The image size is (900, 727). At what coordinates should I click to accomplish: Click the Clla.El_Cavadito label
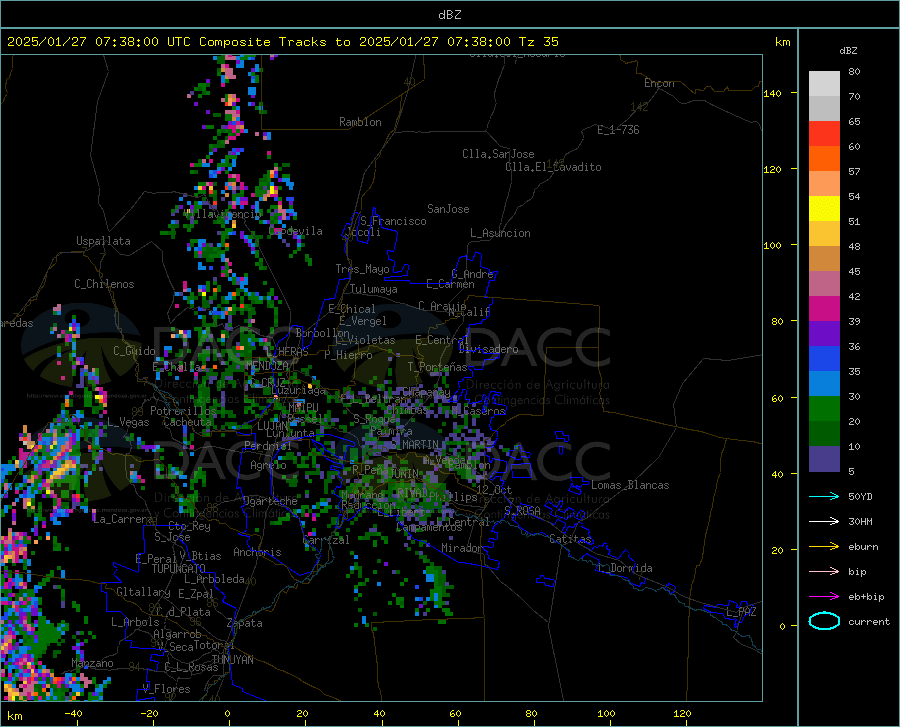553,167
